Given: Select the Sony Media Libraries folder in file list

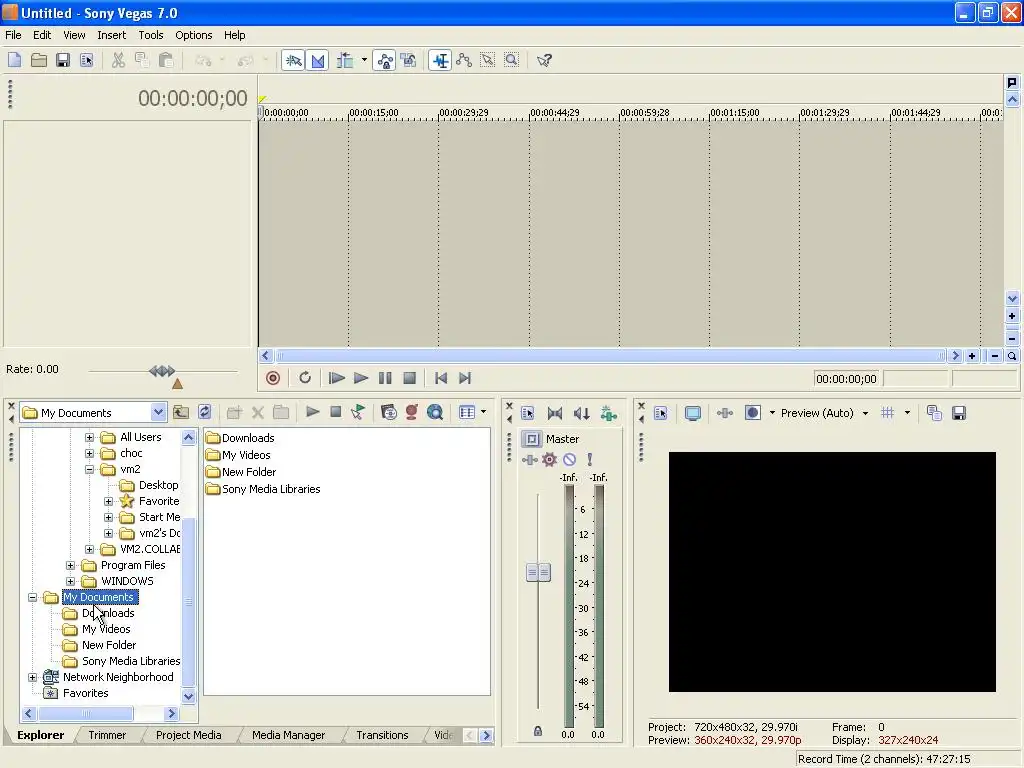Looking at the screenshot, I should pyautogui.click(x=263, y=489).
